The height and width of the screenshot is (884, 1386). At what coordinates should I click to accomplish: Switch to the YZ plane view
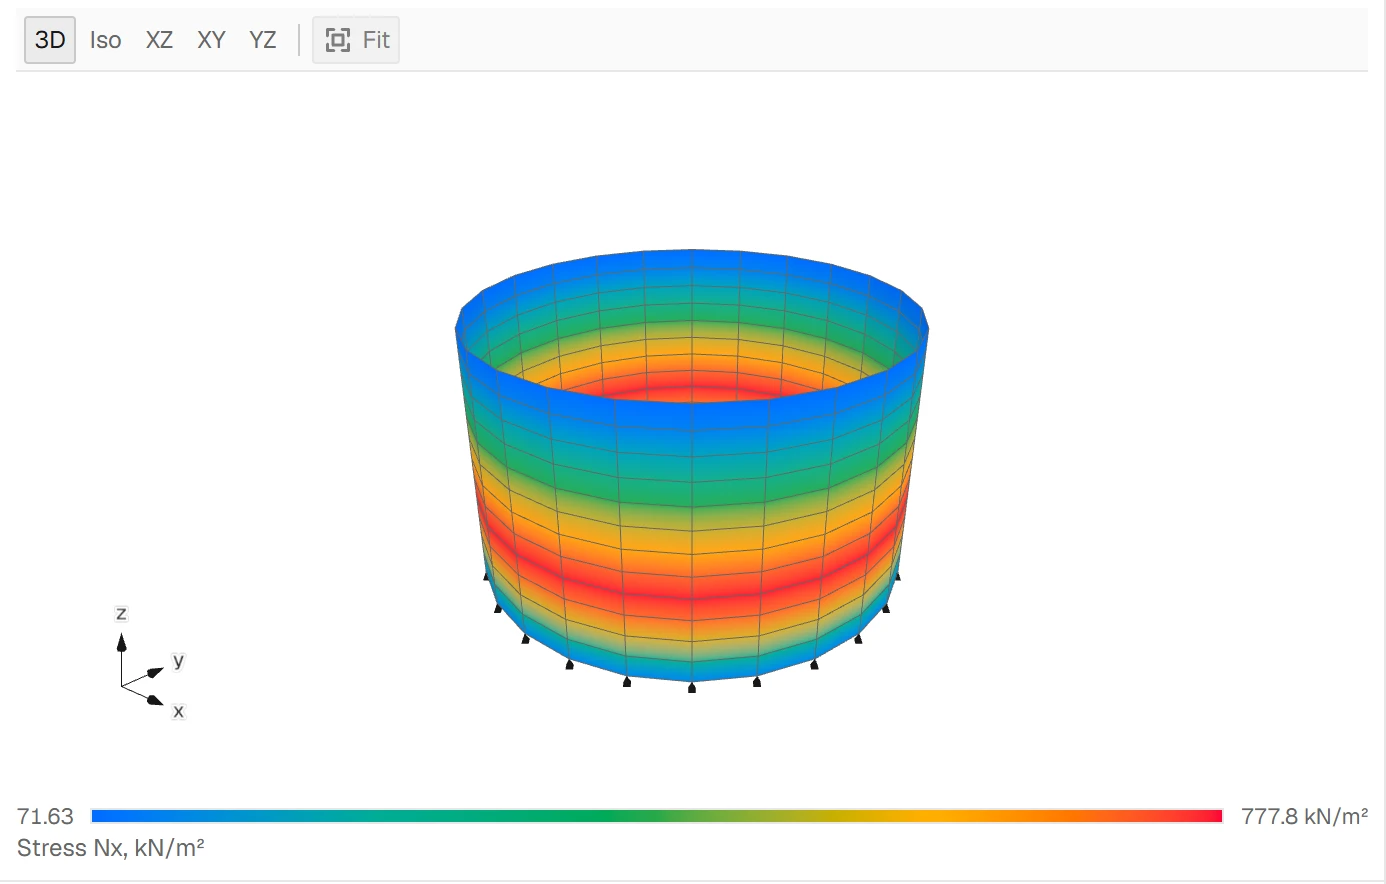coord(263,40)
